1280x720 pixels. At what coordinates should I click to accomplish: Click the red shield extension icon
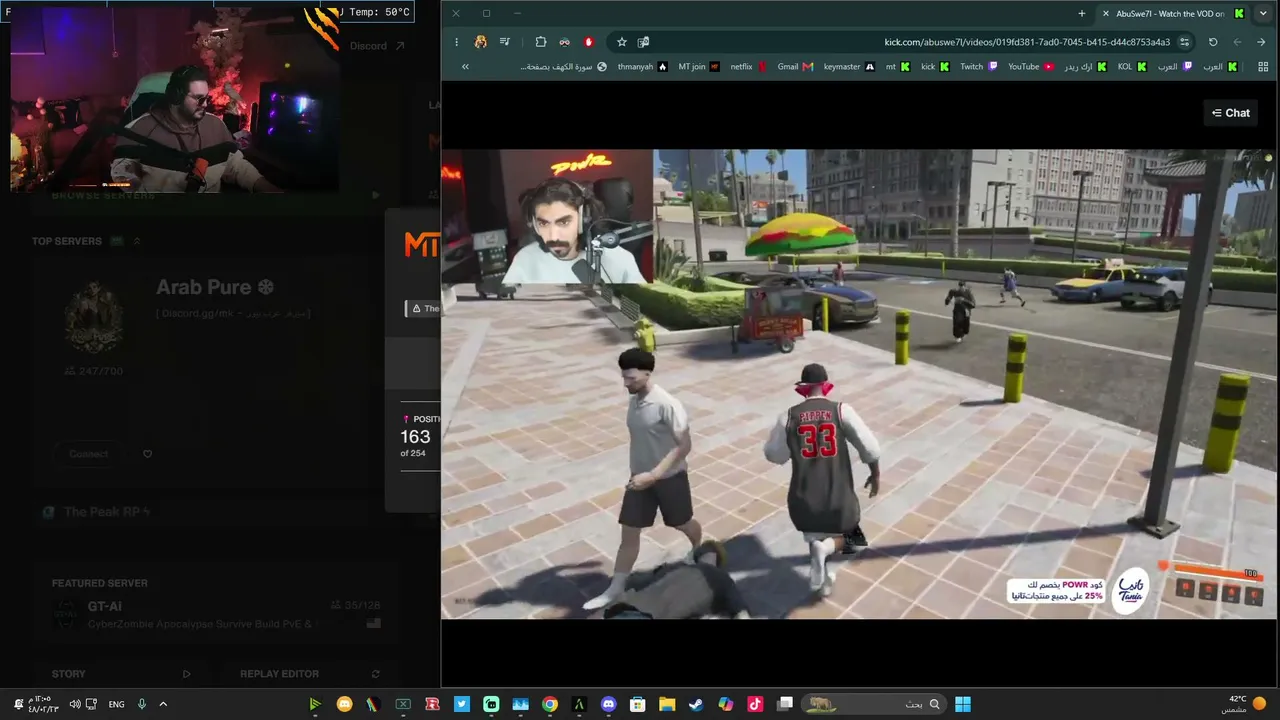coord(589,42)
